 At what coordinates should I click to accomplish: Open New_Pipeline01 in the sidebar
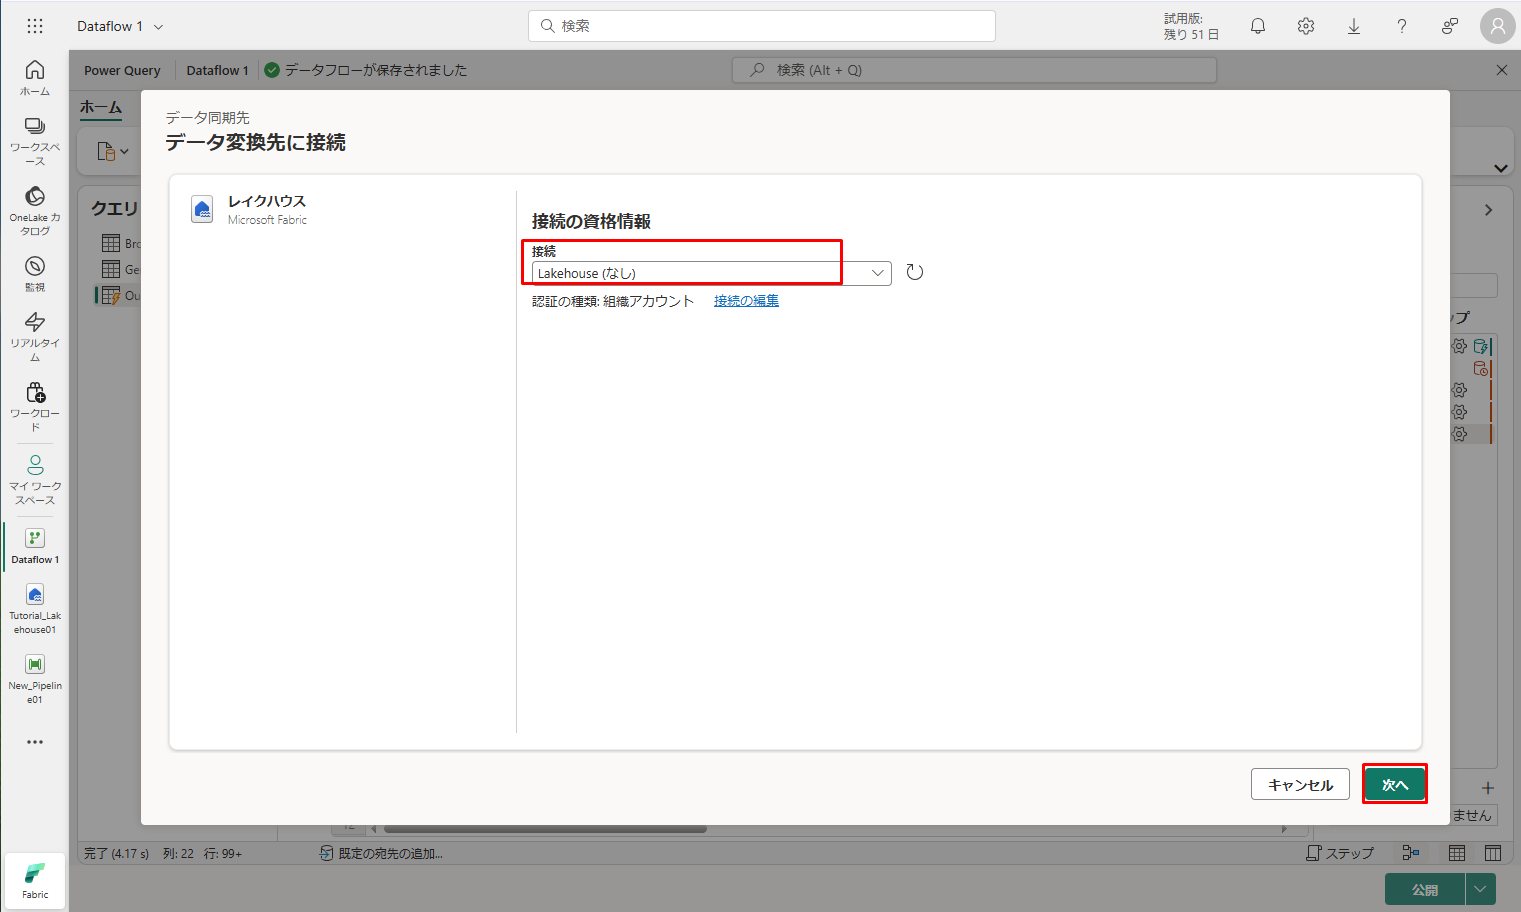pos(35,679)
